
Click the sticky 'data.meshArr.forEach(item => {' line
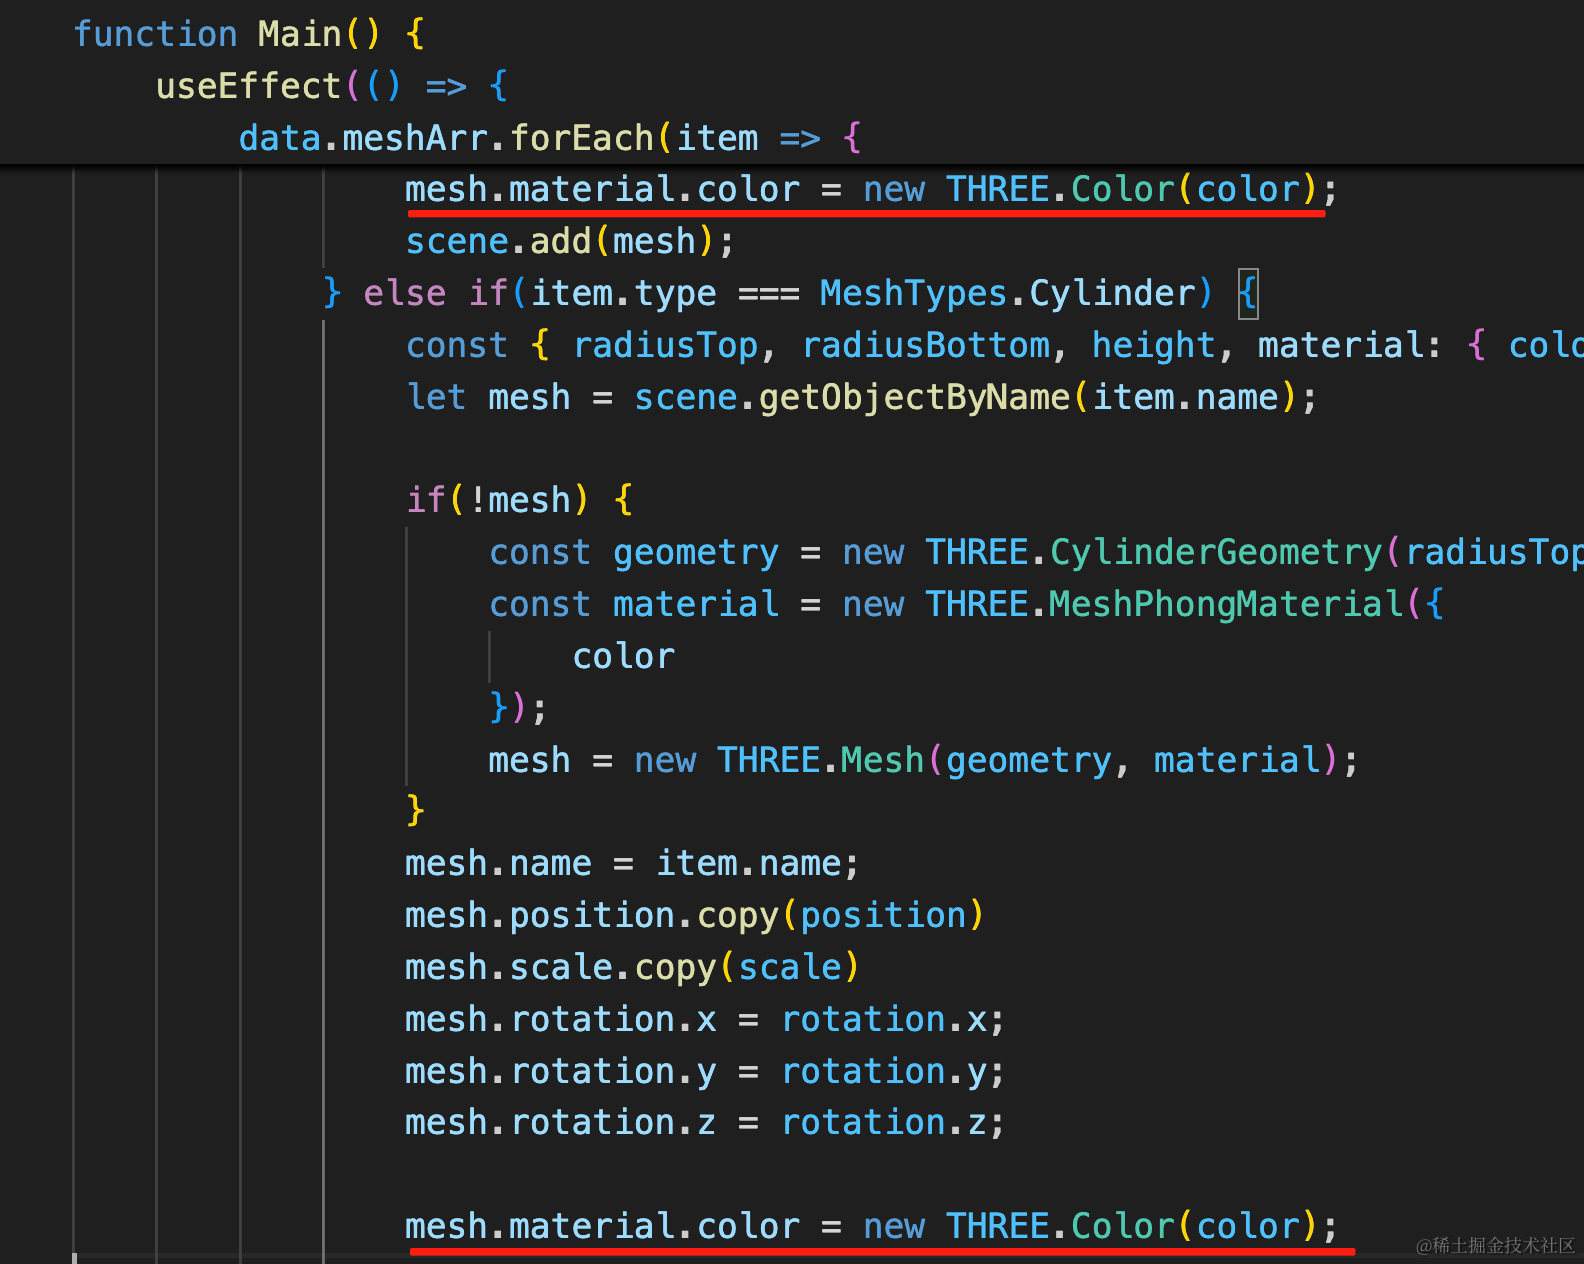550,138
